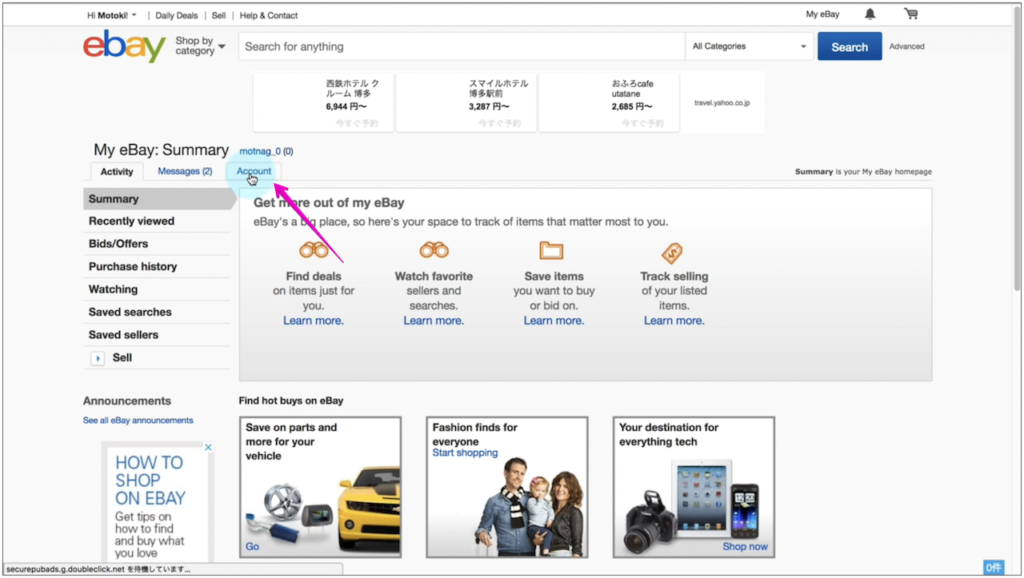
Task: Open the everything tech promo image
Action: coord(694,487)
